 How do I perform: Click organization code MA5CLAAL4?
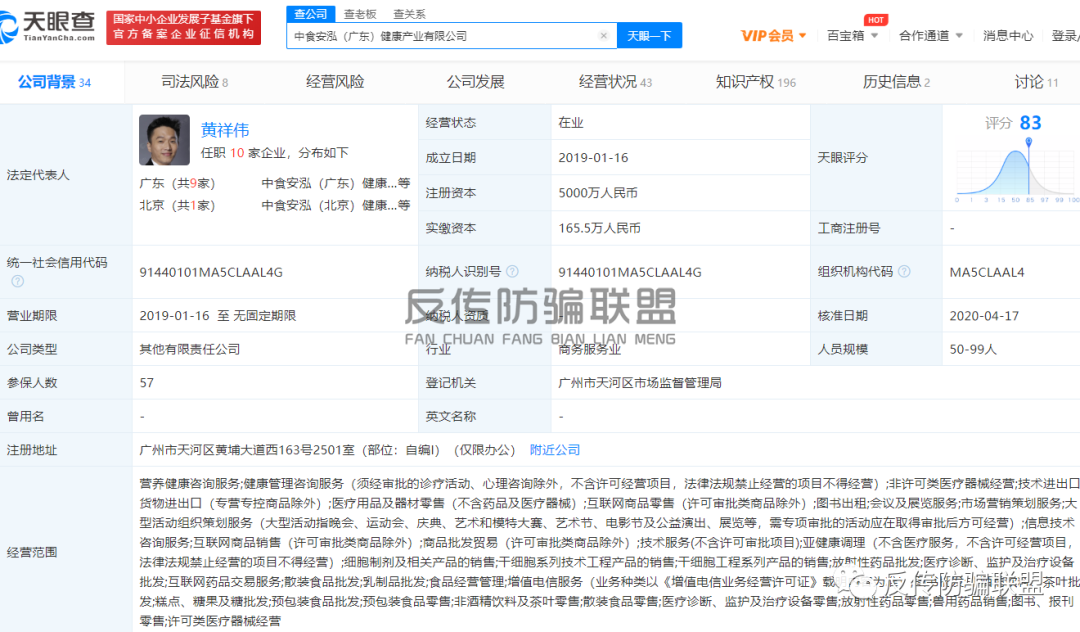(x=987, y=272)
